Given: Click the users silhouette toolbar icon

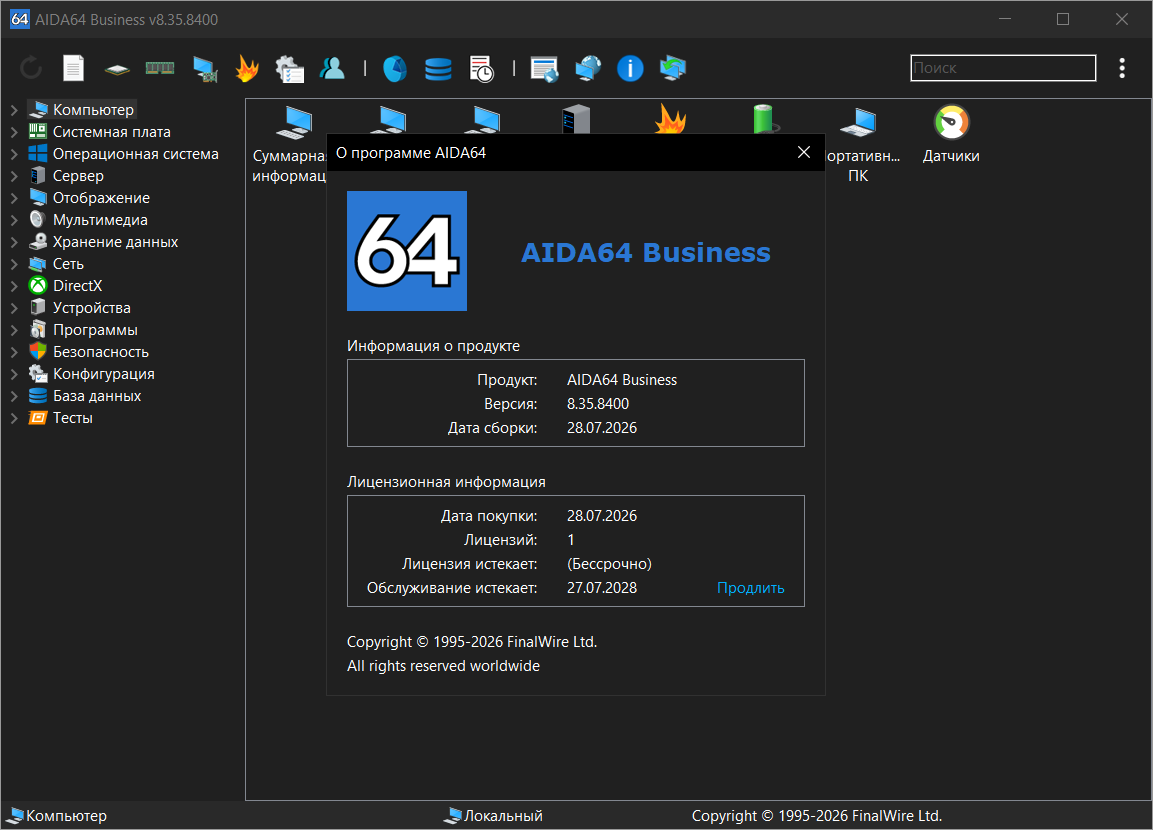Looking at the screenshot, I should pos(332,68).
